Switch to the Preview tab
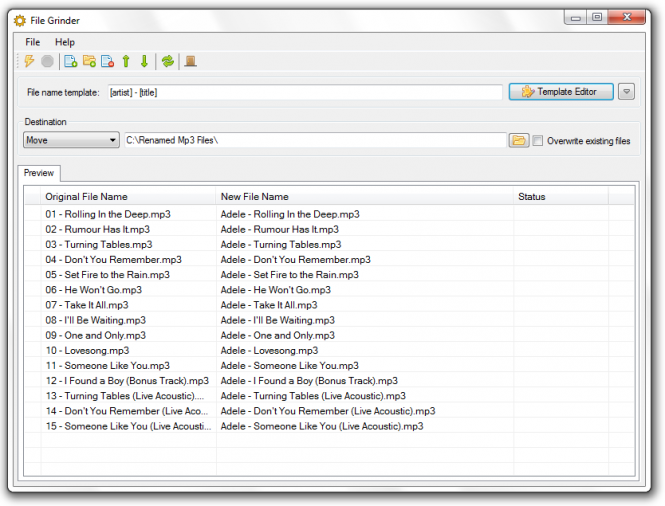This screenshot has width=665, height=506. pyautogui.click(x=39, y=173)
